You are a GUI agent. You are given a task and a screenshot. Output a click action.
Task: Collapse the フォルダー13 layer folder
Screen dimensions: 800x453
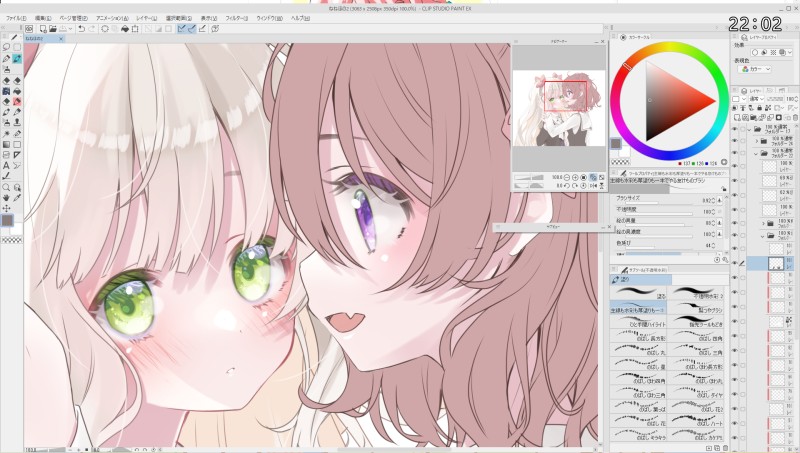tap(749, 130)
